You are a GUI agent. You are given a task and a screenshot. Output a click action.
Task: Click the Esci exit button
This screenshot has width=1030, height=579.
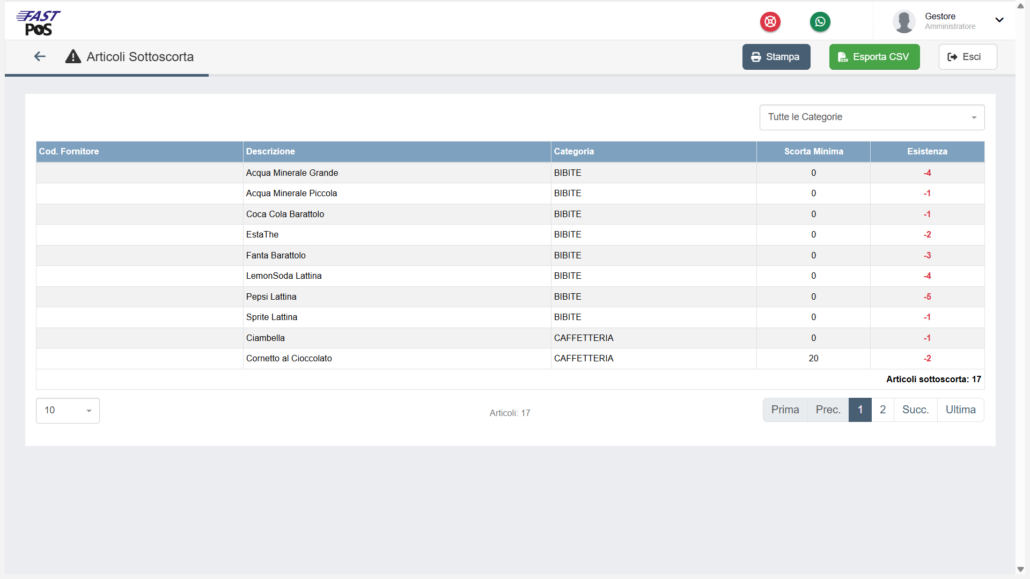tap(967, 57)
